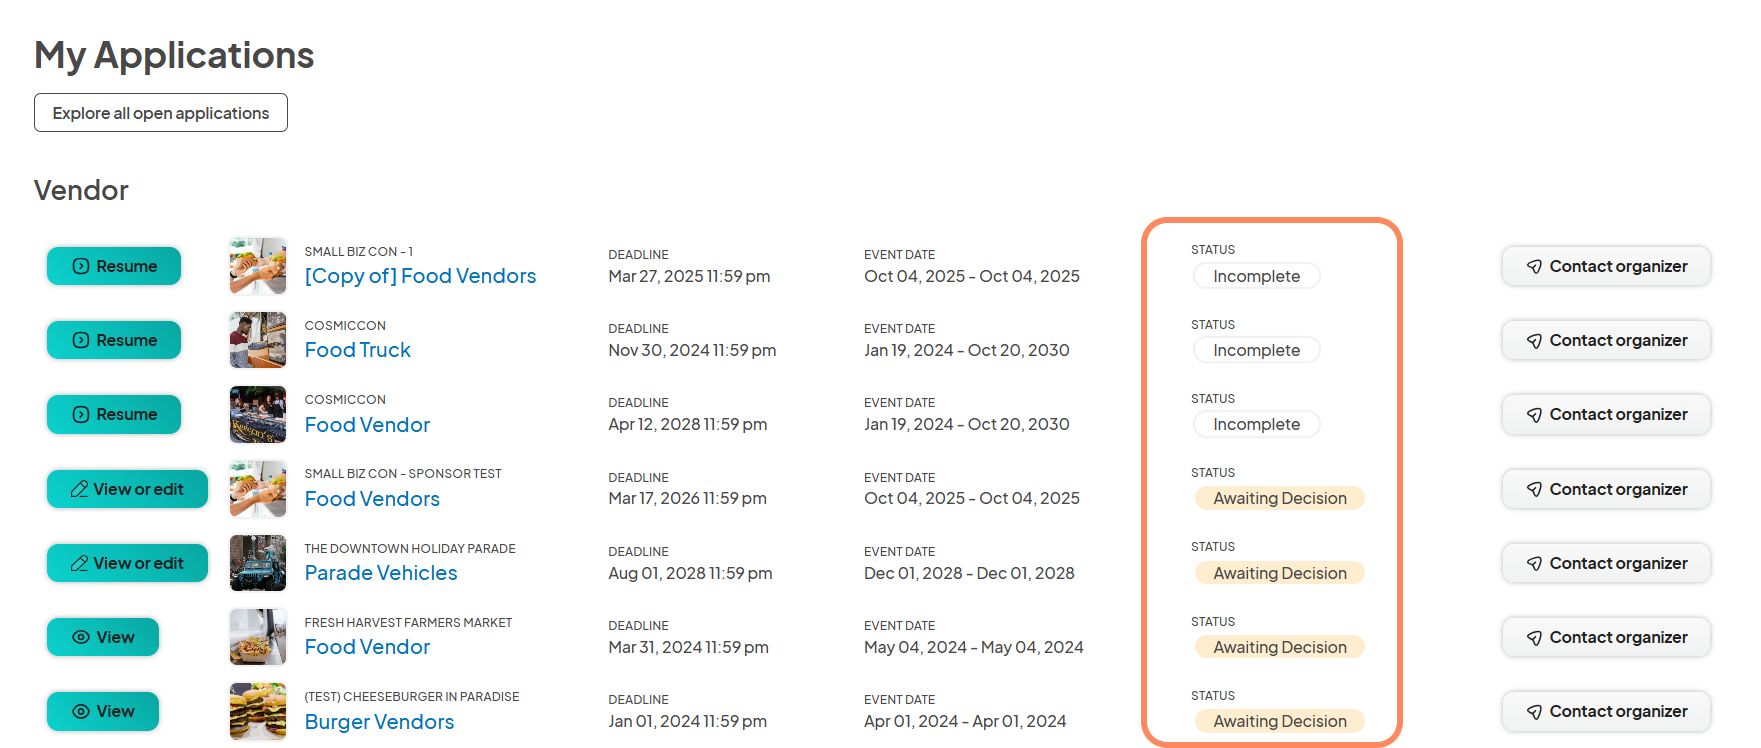
Task: Click paper plane icon for Burger Vendors contact
Action: (x=1534, y=711)
